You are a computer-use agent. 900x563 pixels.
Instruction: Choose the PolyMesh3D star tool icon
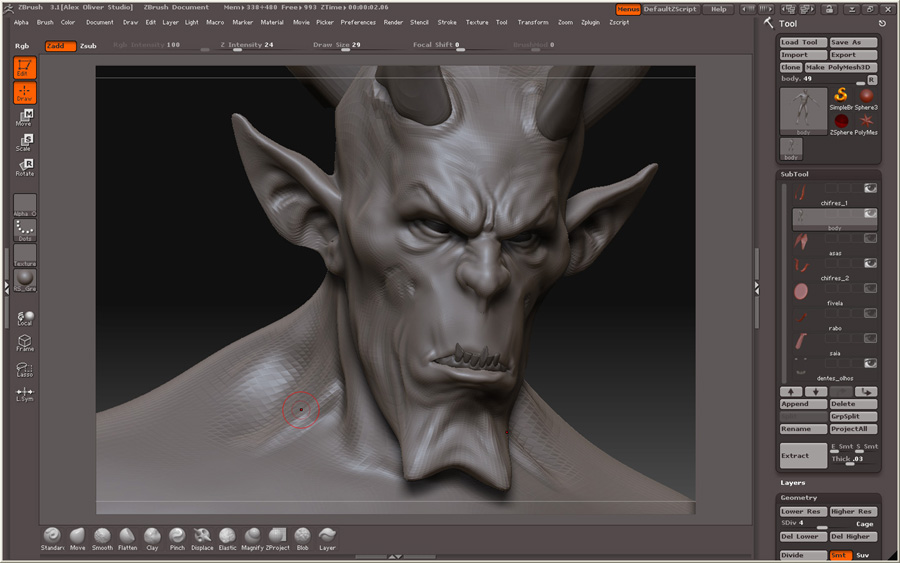coord(866,123)
